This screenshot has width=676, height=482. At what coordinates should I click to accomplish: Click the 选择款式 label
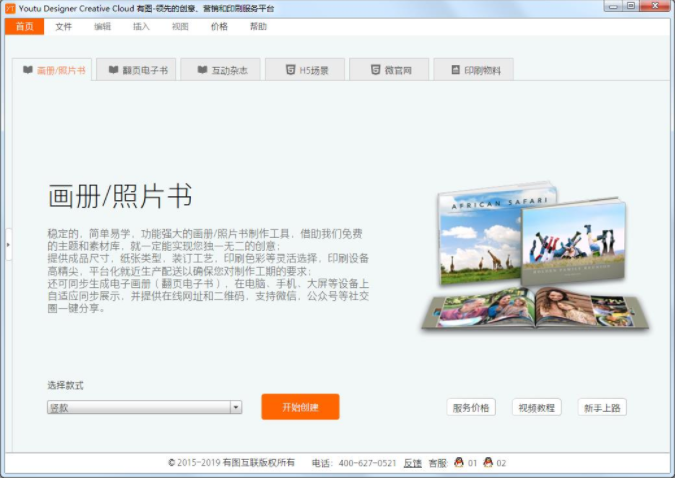coord(65,386)
